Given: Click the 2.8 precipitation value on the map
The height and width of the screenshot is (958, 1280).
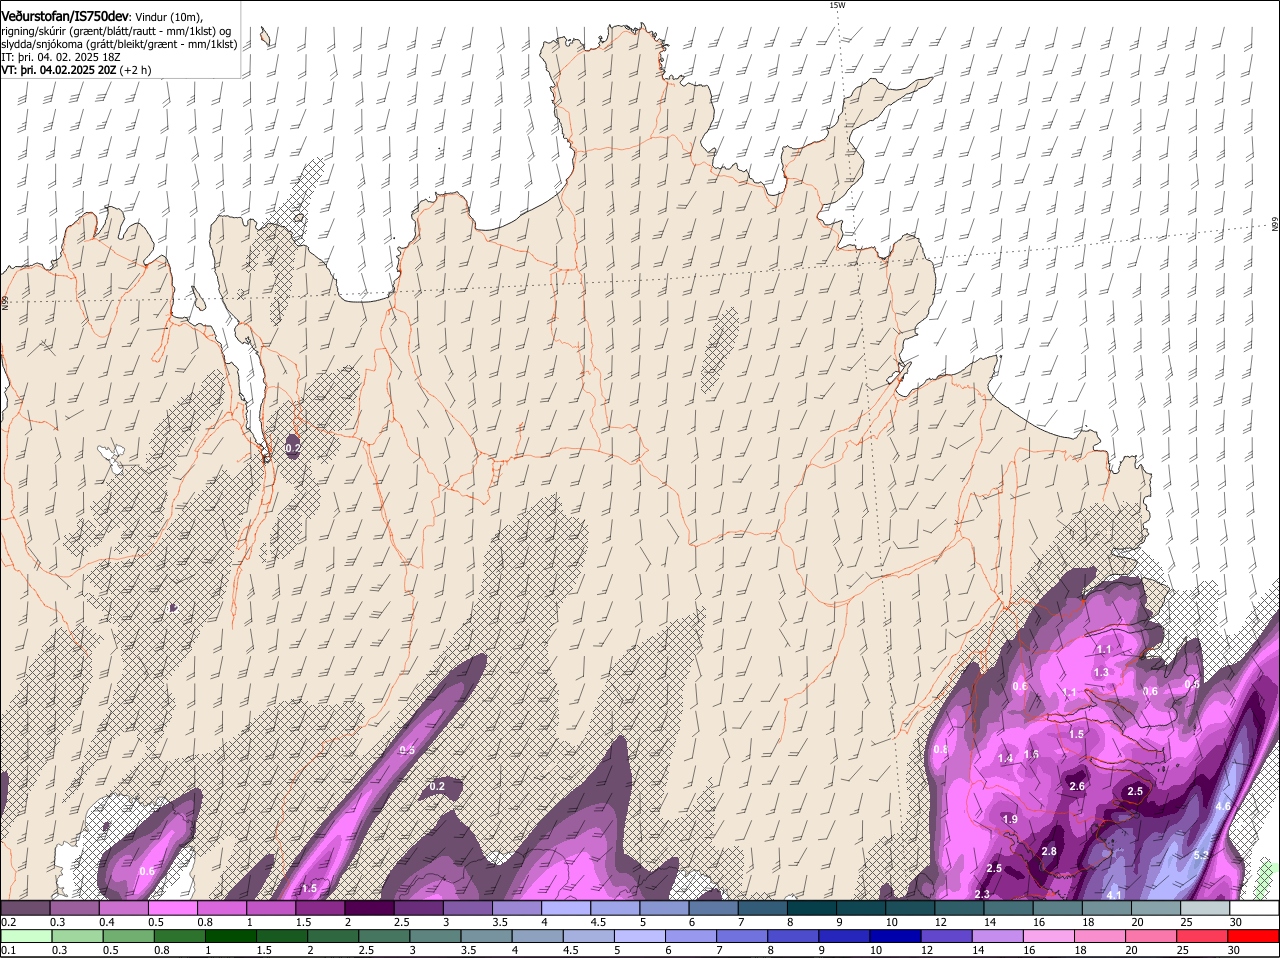Looking at the screenshot, I should [1049, 852].
